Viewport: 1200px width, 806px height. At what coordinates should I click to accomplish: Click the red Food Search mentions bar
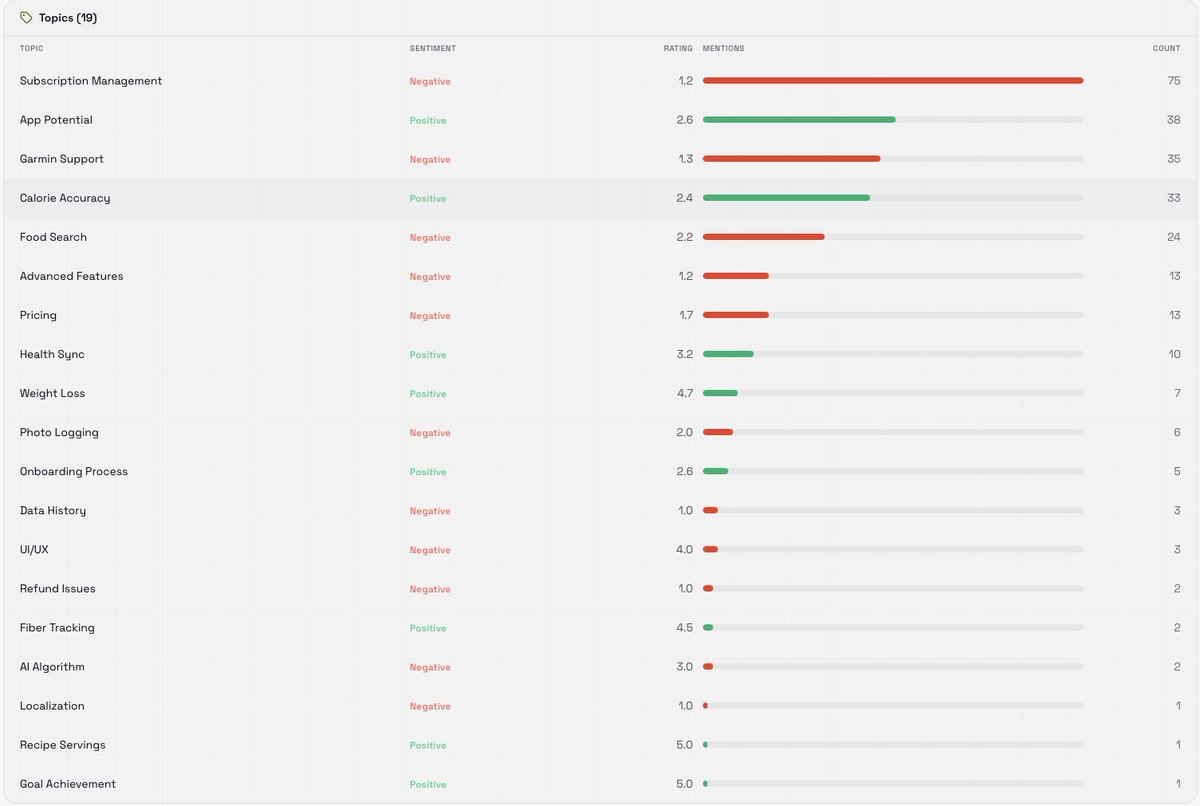(764, 237)
